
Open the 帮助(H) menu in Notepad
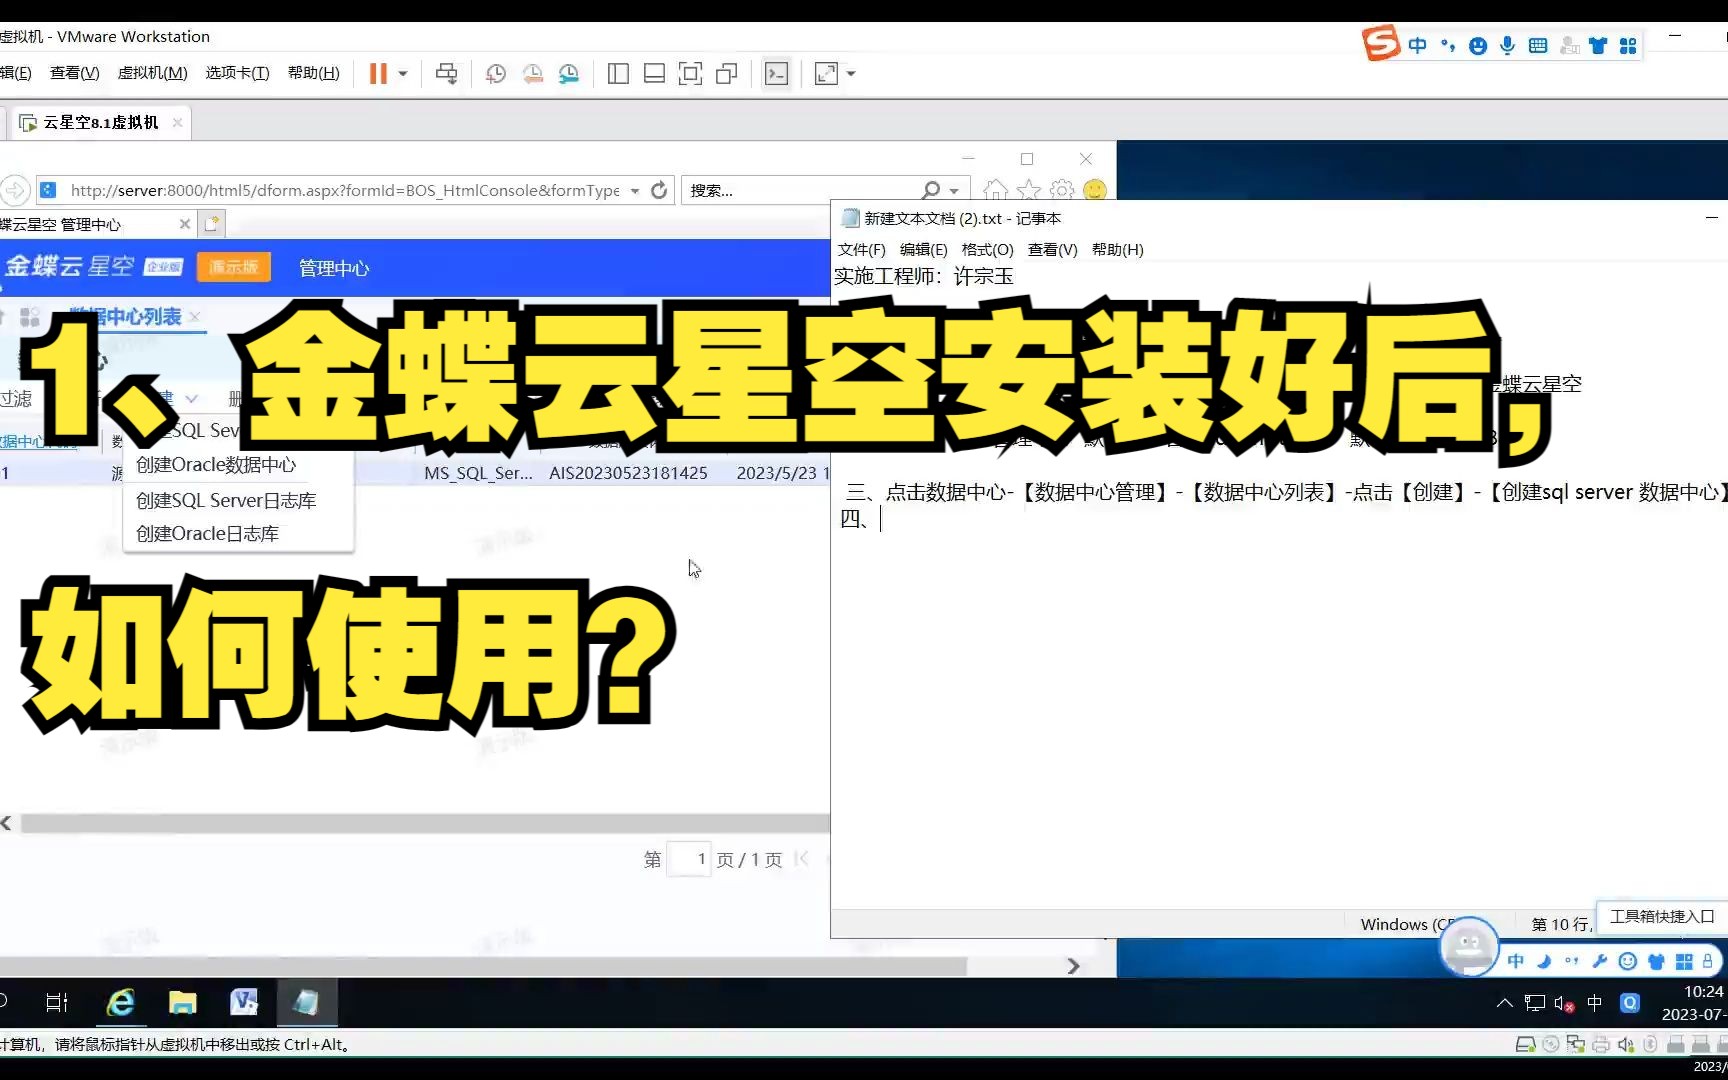click(1117, 250)
